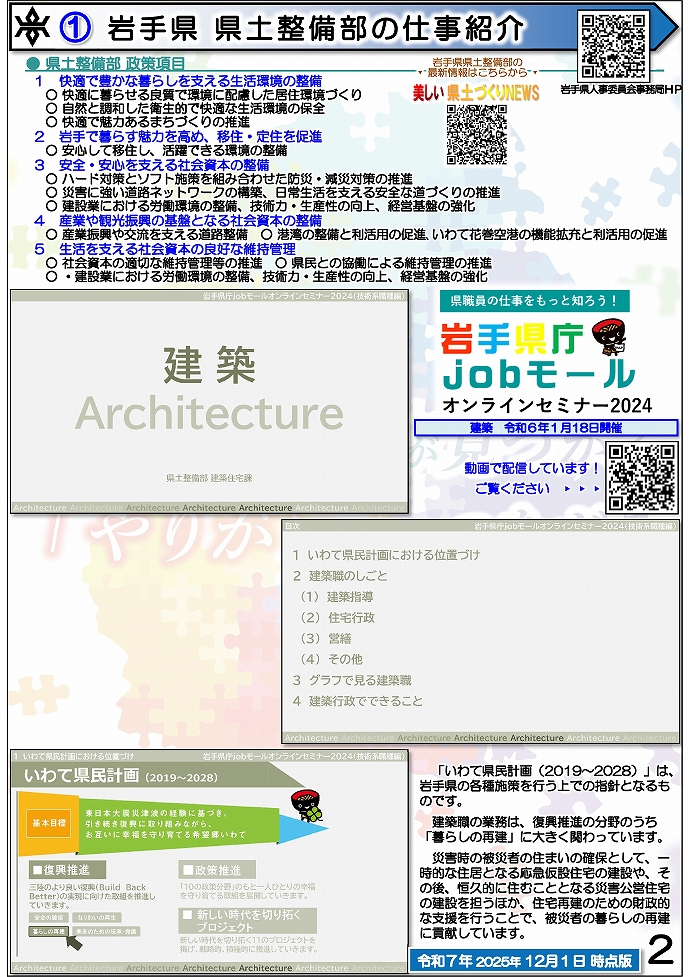
Task: Click the 令和7年 2025年12月1日時点版 label
Action: (x=525, y=960)
